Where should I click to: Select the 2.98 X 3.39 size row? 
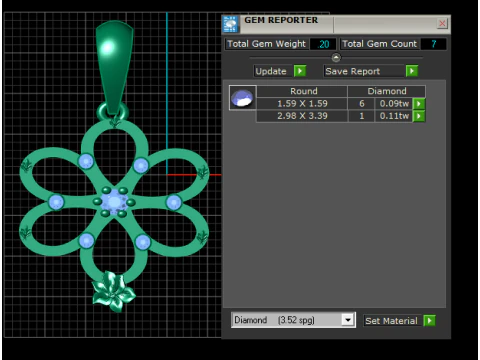302,116
